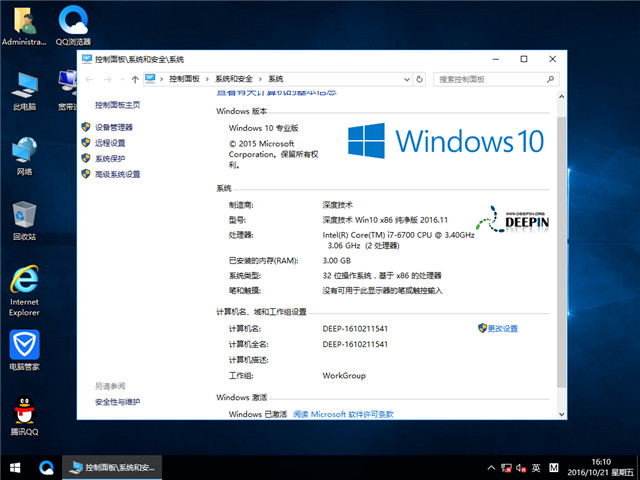The image size is (640, 480).
Task: Open 安全性与维护 link
Action: click(118, 402)
